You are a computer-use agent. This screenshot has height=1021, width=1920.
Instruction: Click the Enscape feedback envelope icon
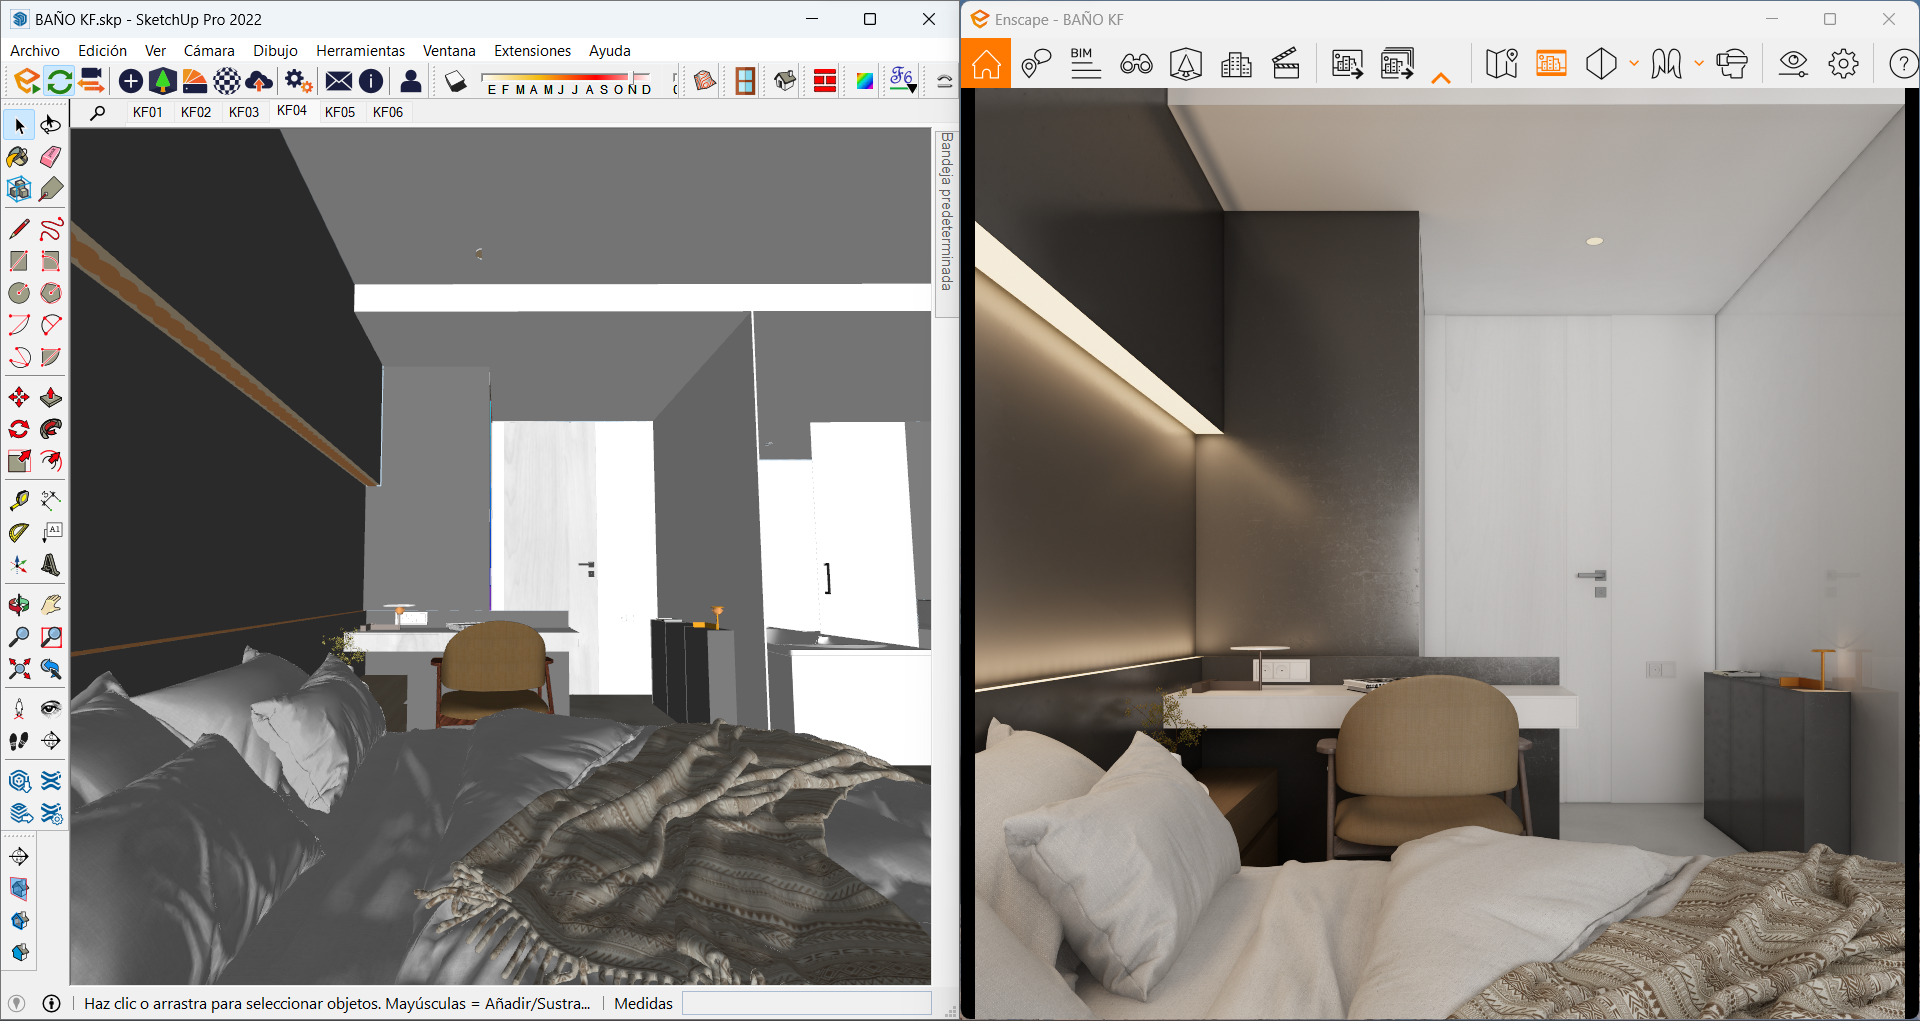point(339,81)
